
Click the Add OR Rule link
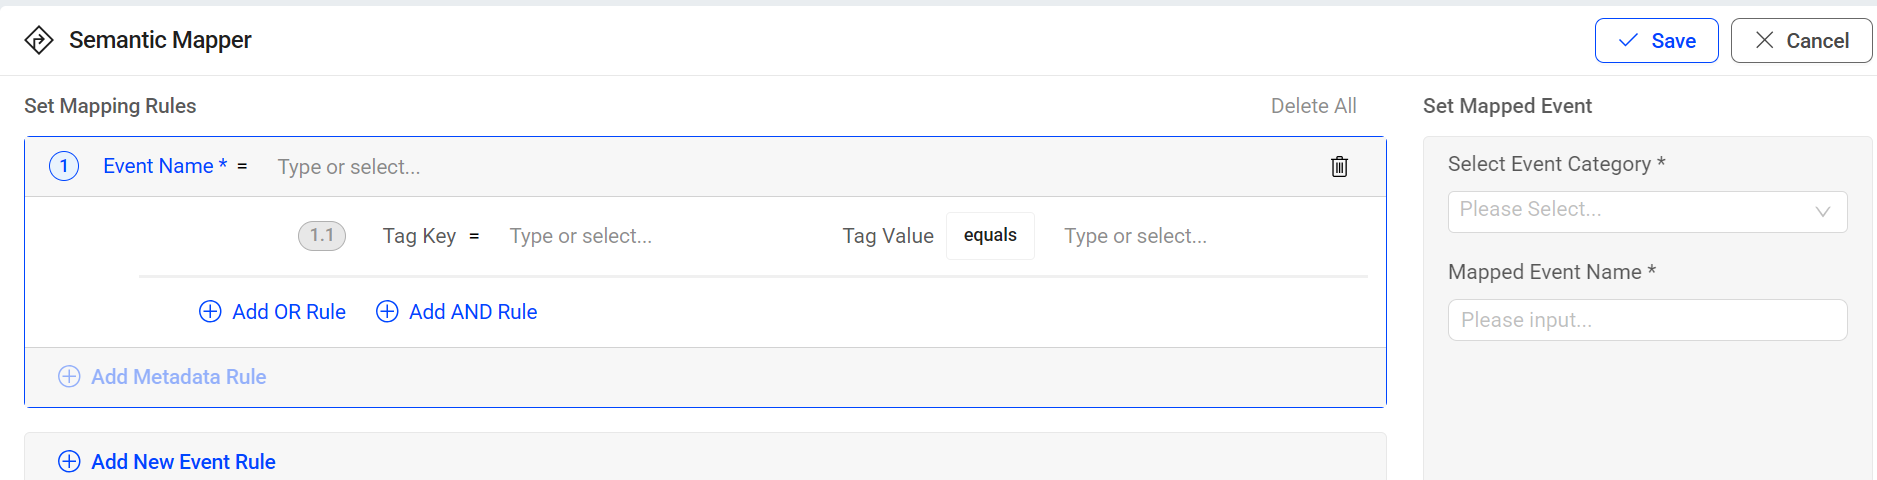coord(288,312)
